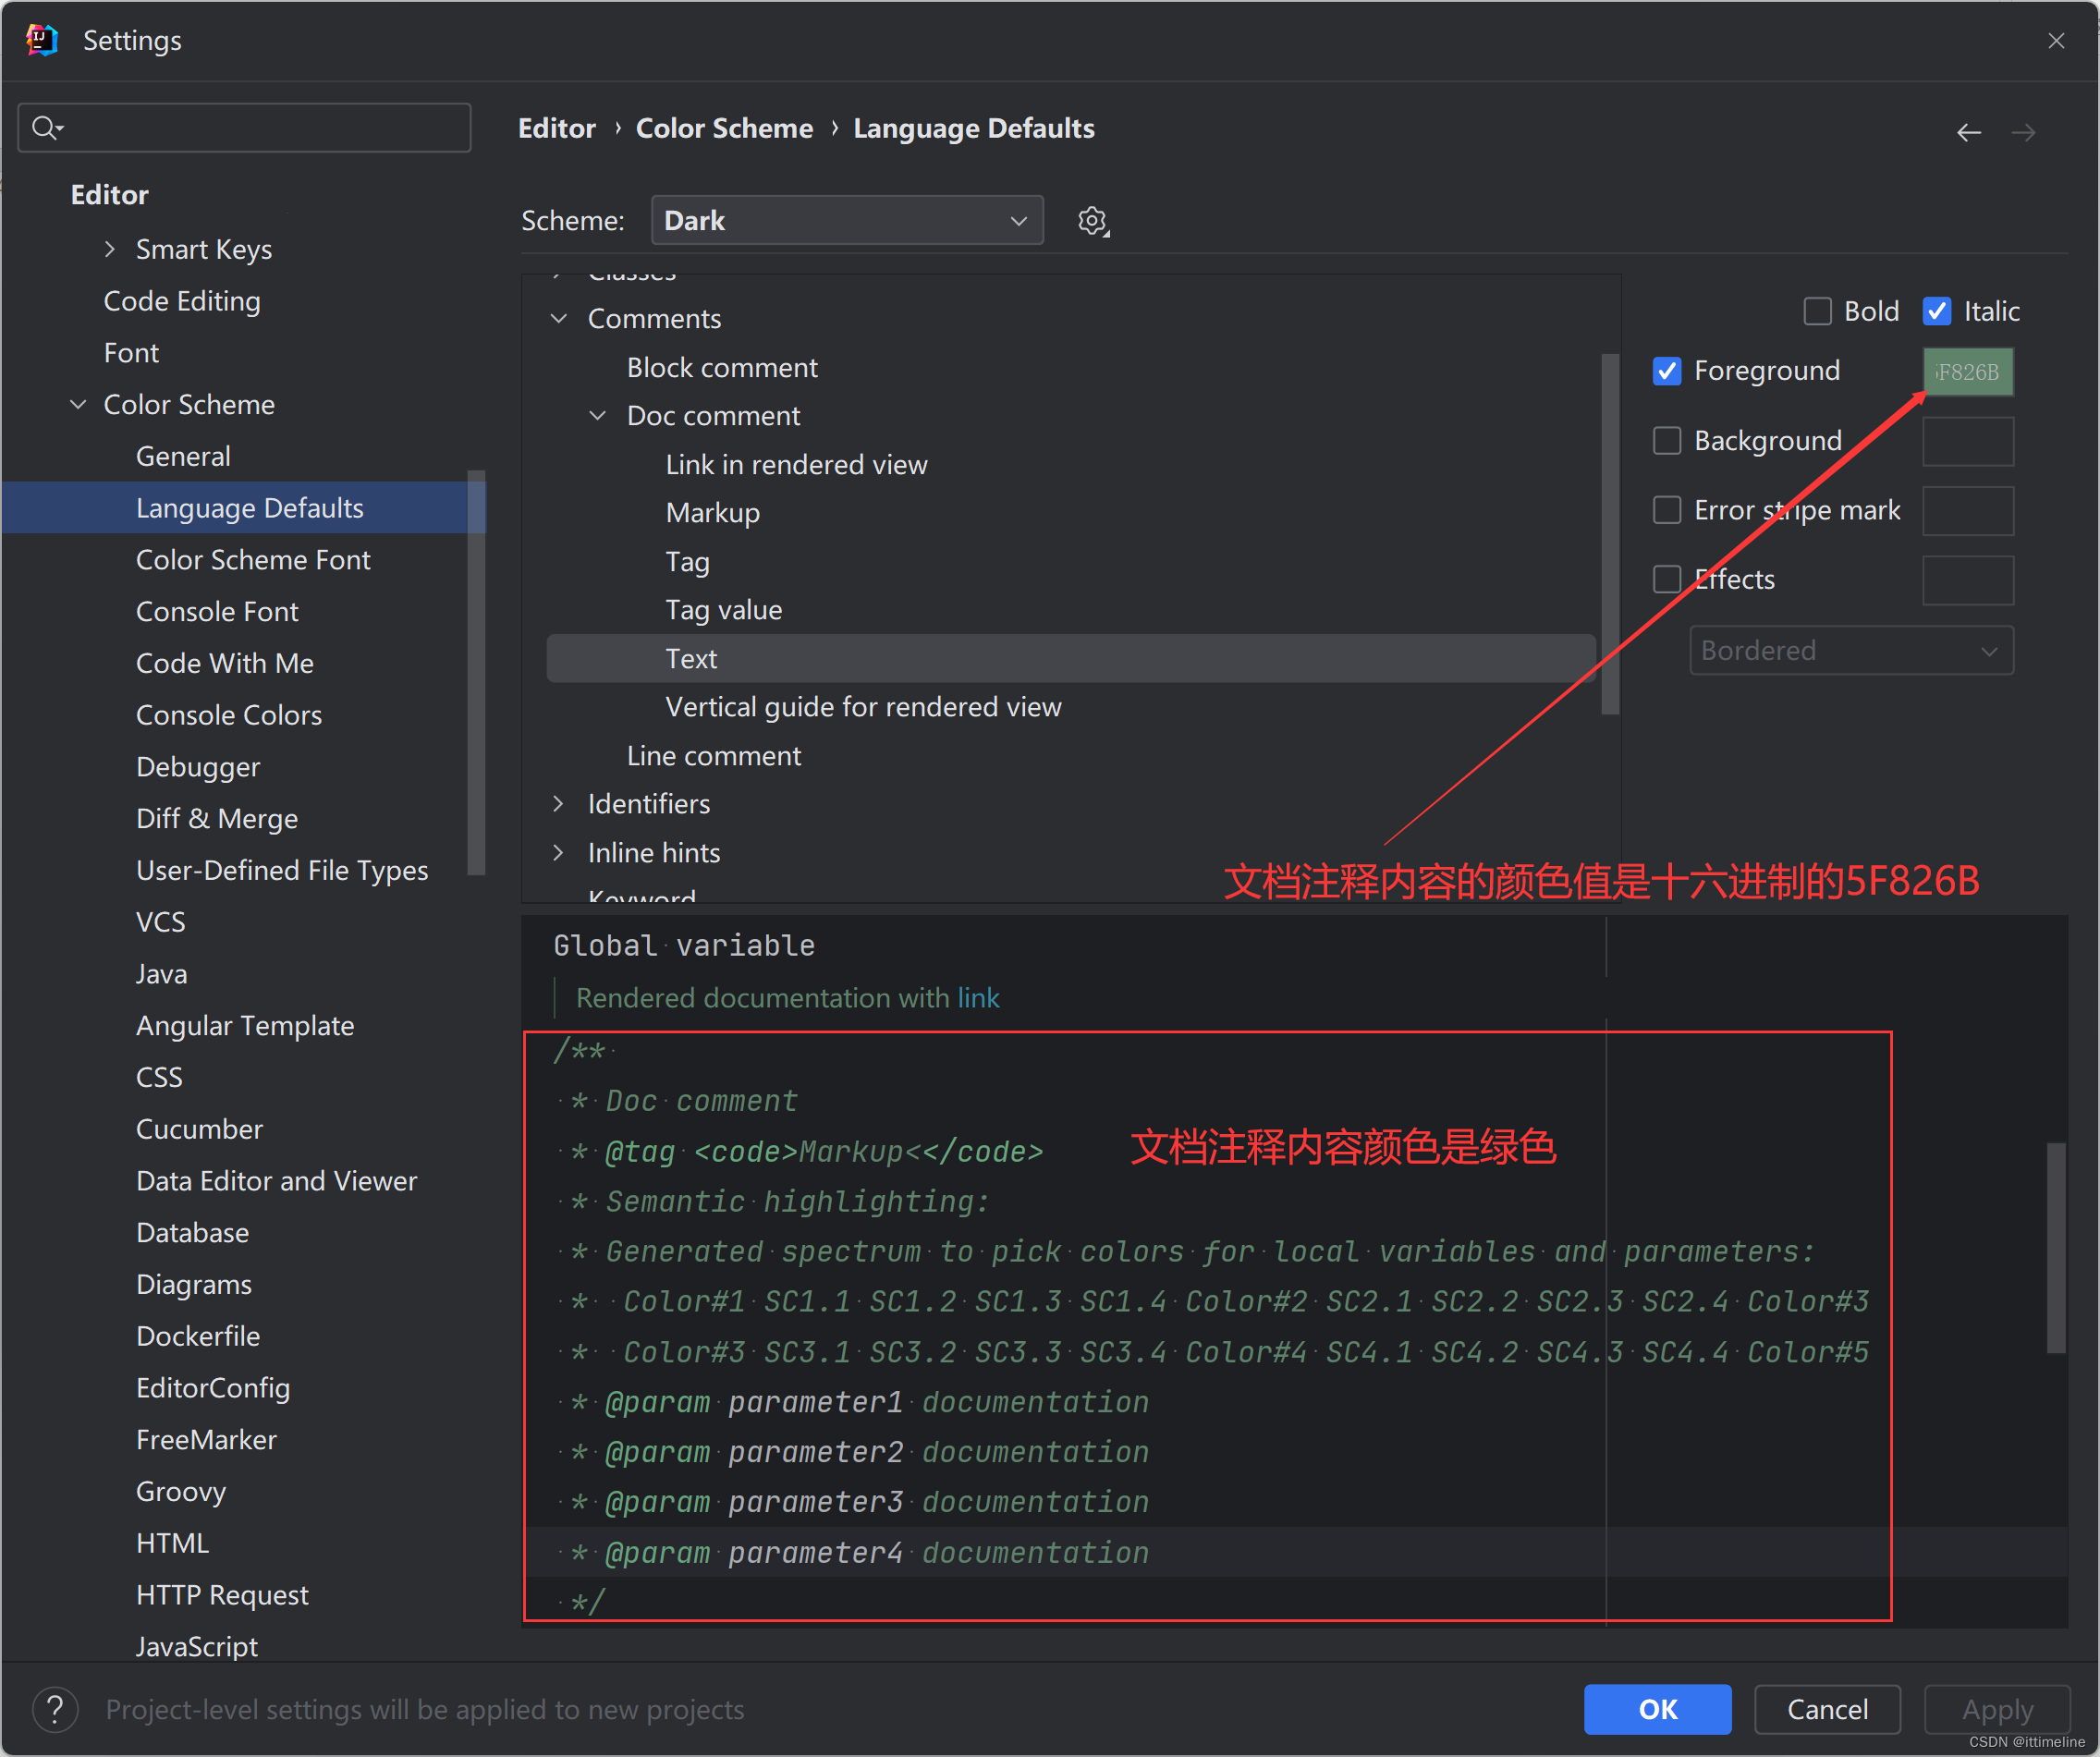This screenshot has height=1757, width=2100.
Task: Go back using the left arrow
Action: (x=1968, y=132)
